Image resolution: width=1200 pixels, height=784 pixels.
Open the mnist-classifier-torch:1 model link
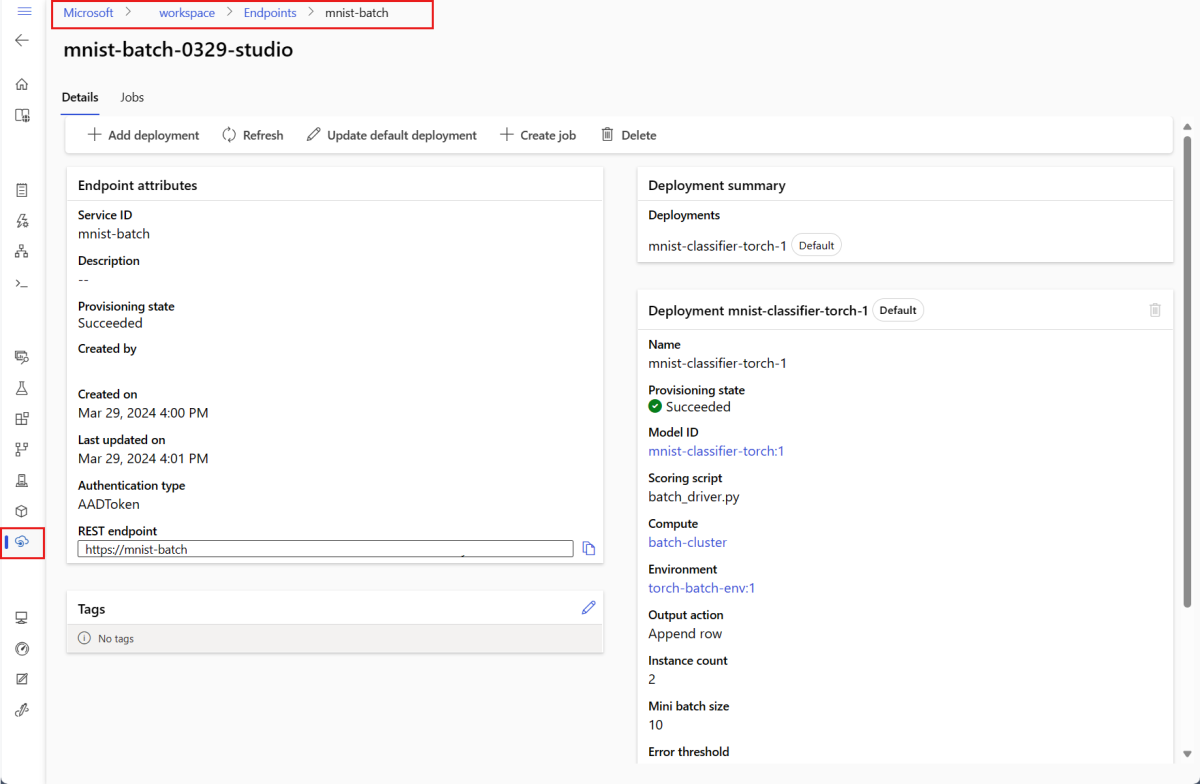(x=716, y=451)
